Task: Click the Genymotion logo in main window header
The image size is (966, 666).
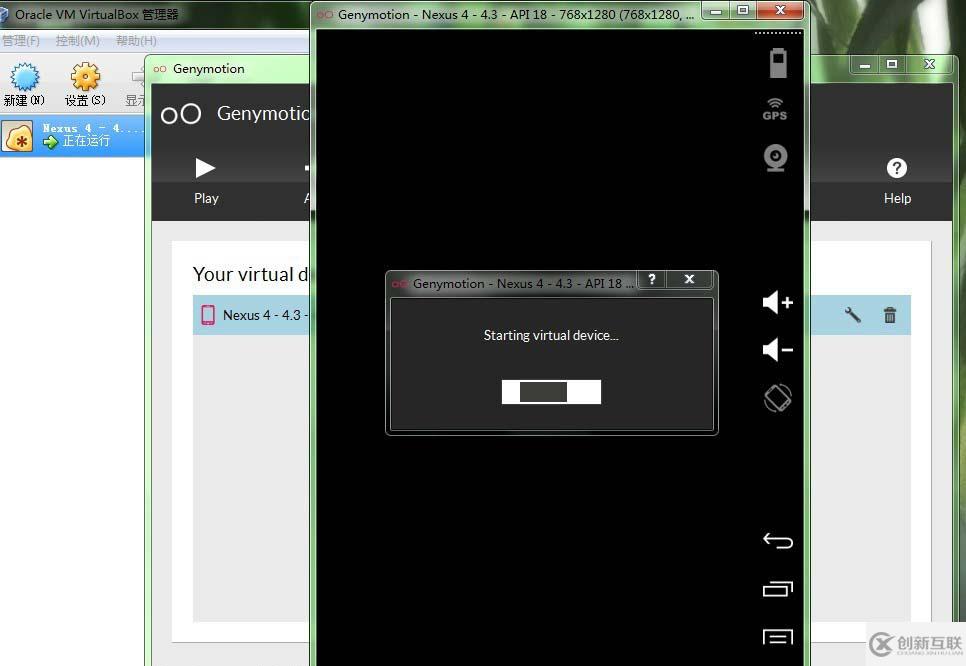Action: coord(181,114)
